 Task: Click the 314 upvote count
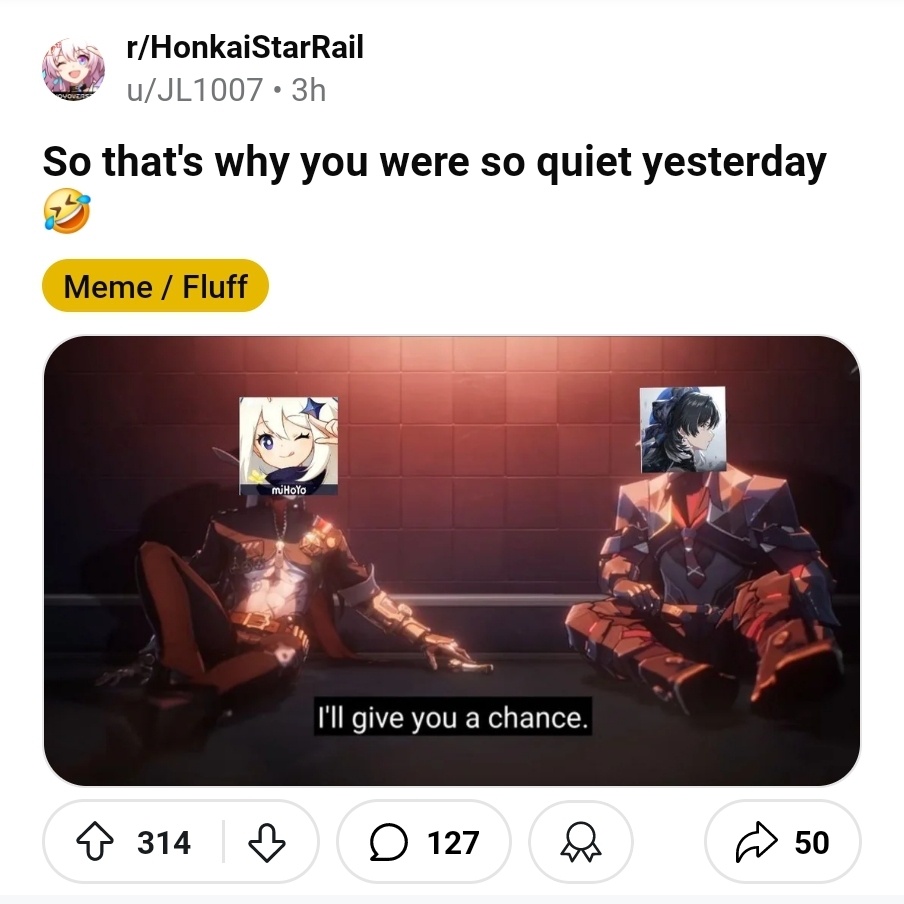coord(164,842)
